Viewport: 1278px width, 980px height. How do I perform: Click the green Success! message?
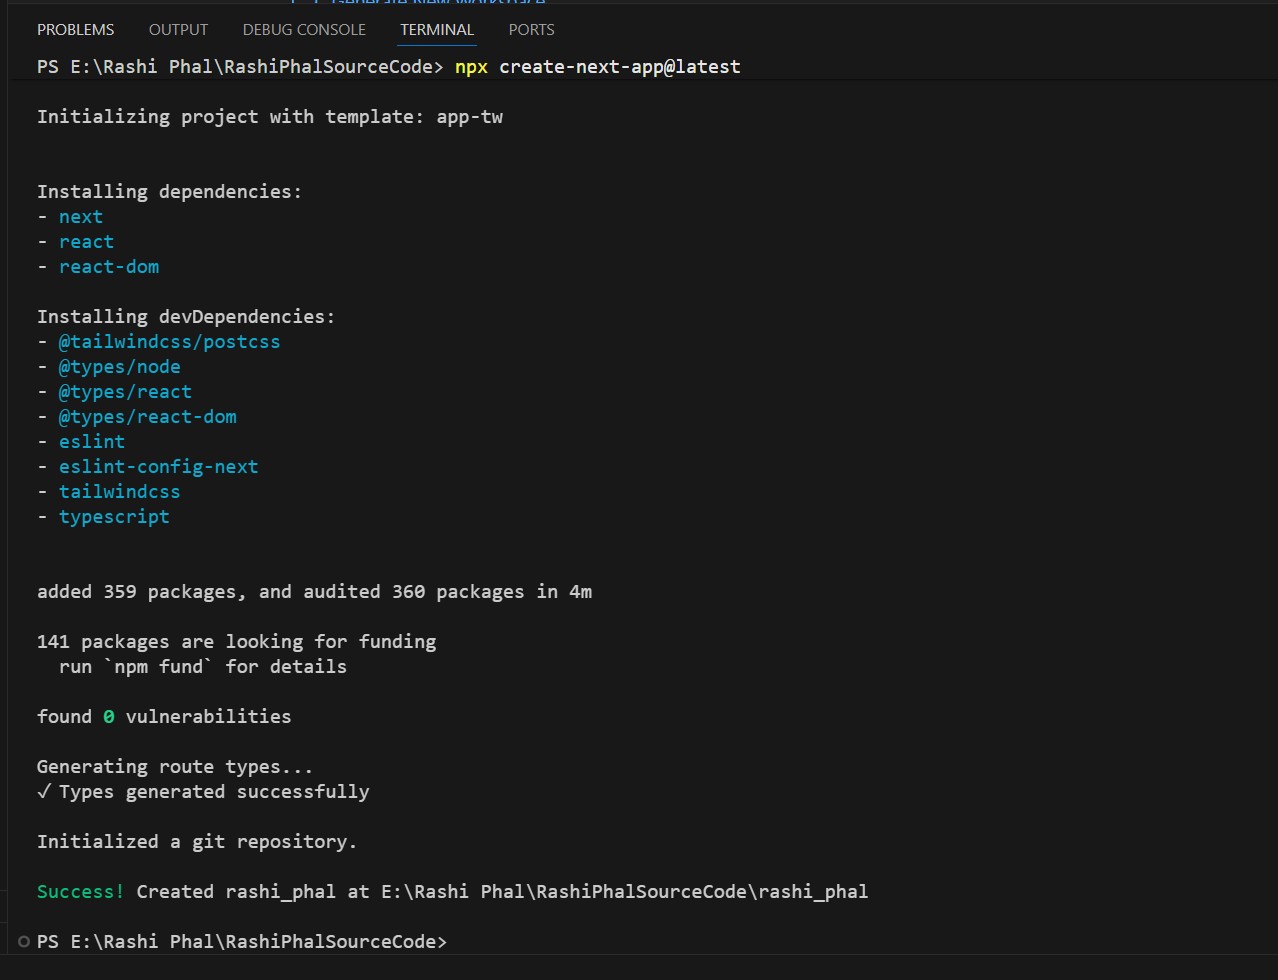coord(81,891)
